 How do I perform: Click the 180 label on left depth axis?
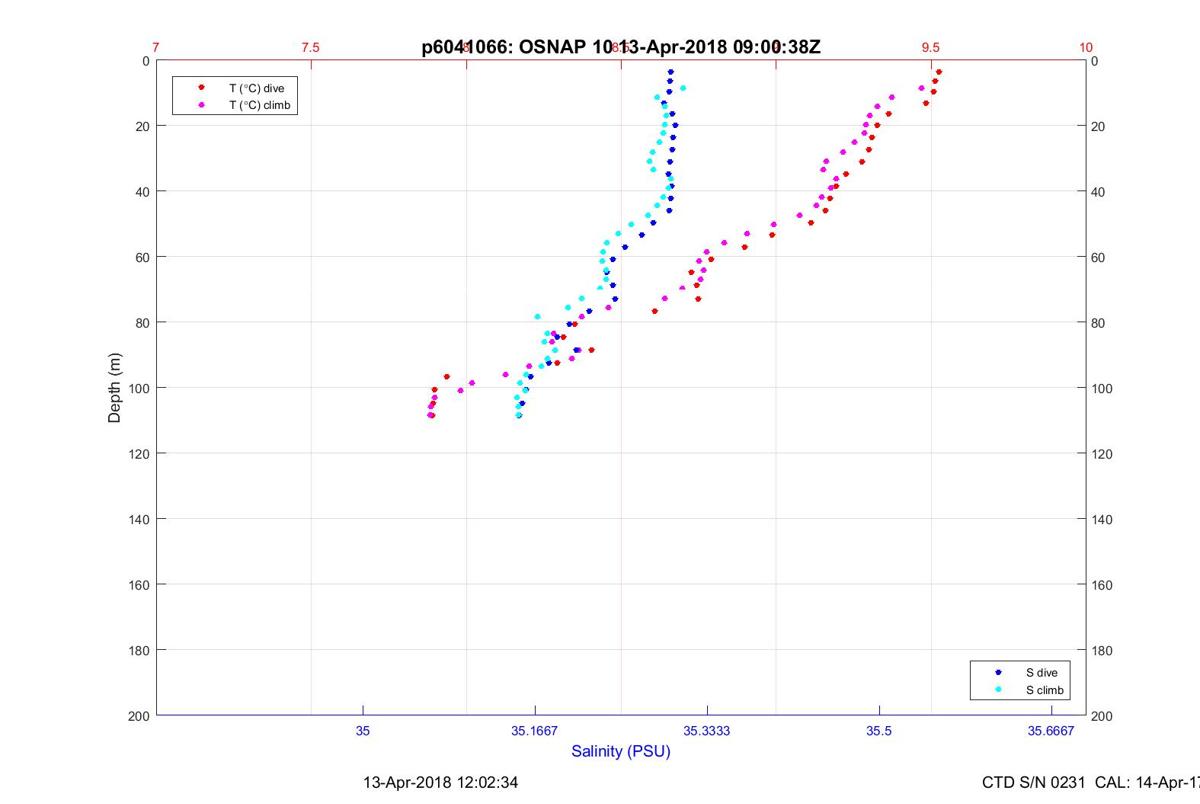pyautogui.click(x=139, y=650)
